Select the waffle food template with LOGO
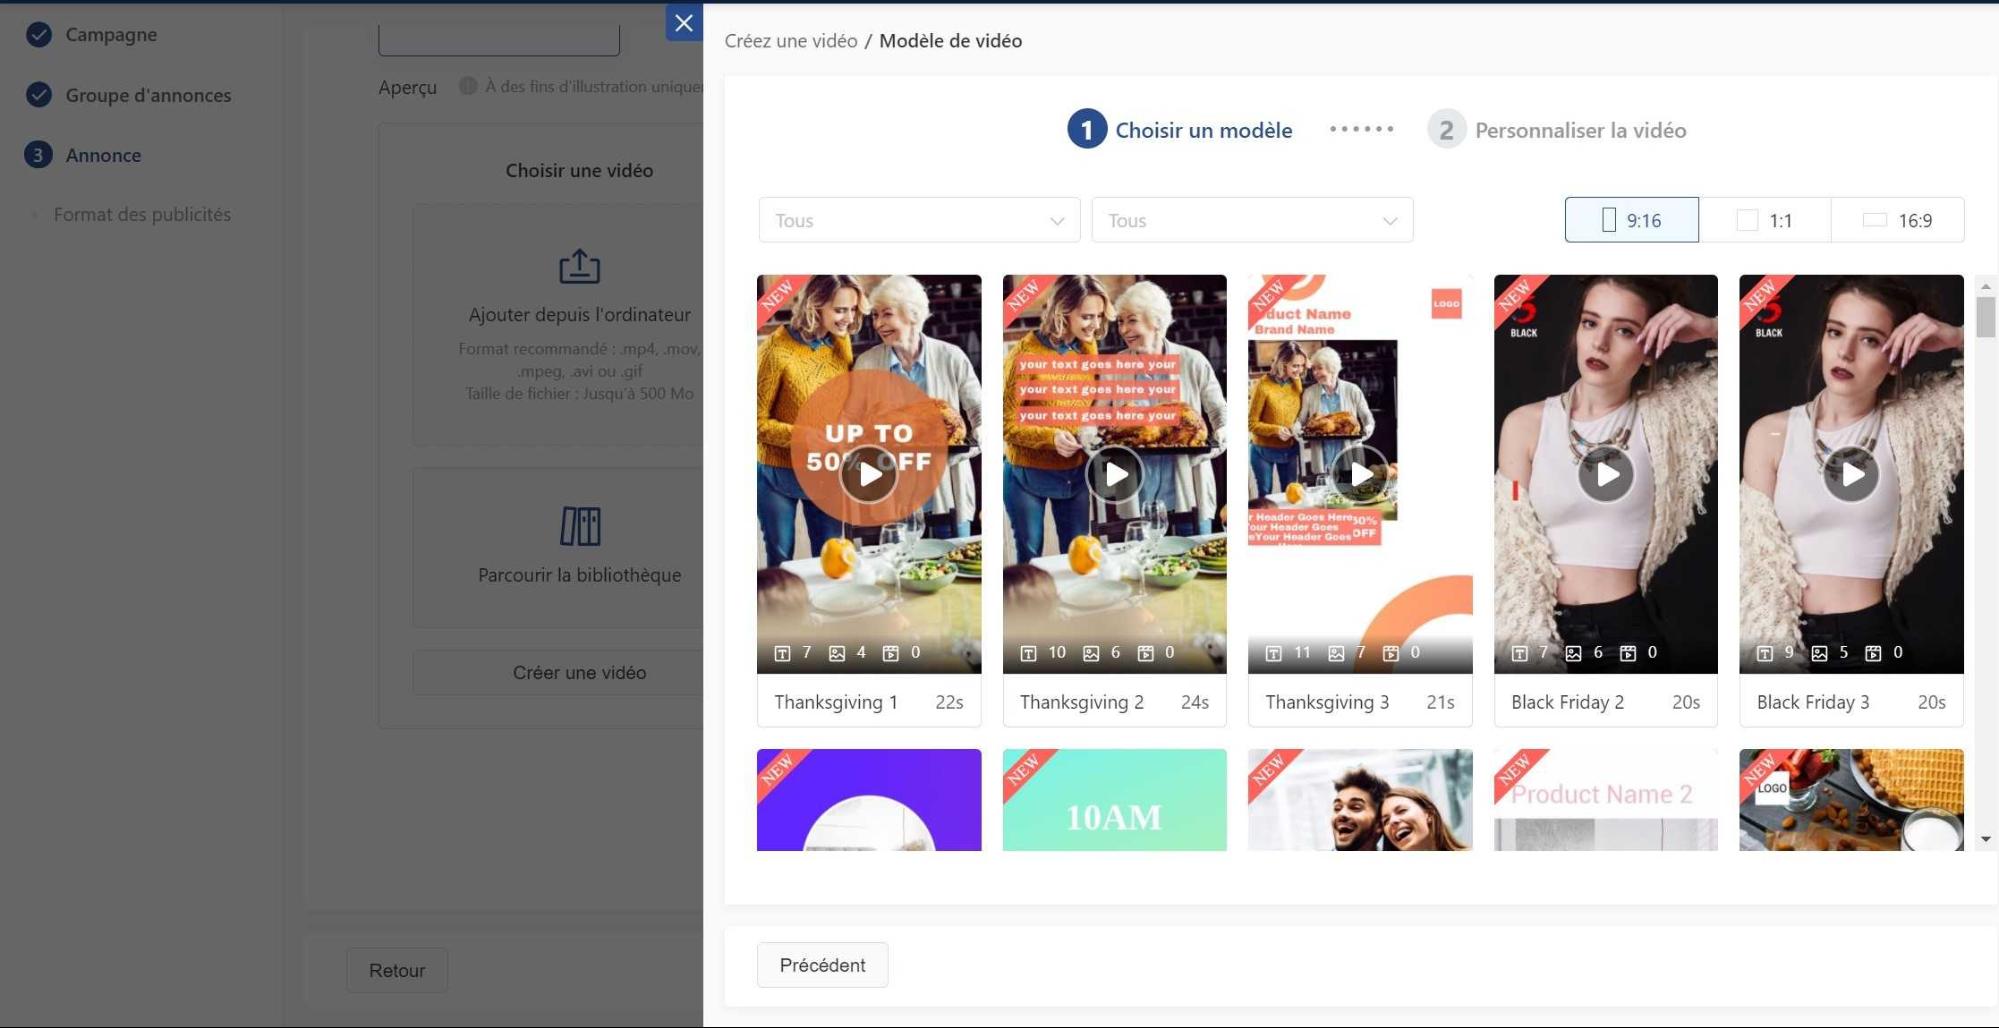 coord(1852,800)
